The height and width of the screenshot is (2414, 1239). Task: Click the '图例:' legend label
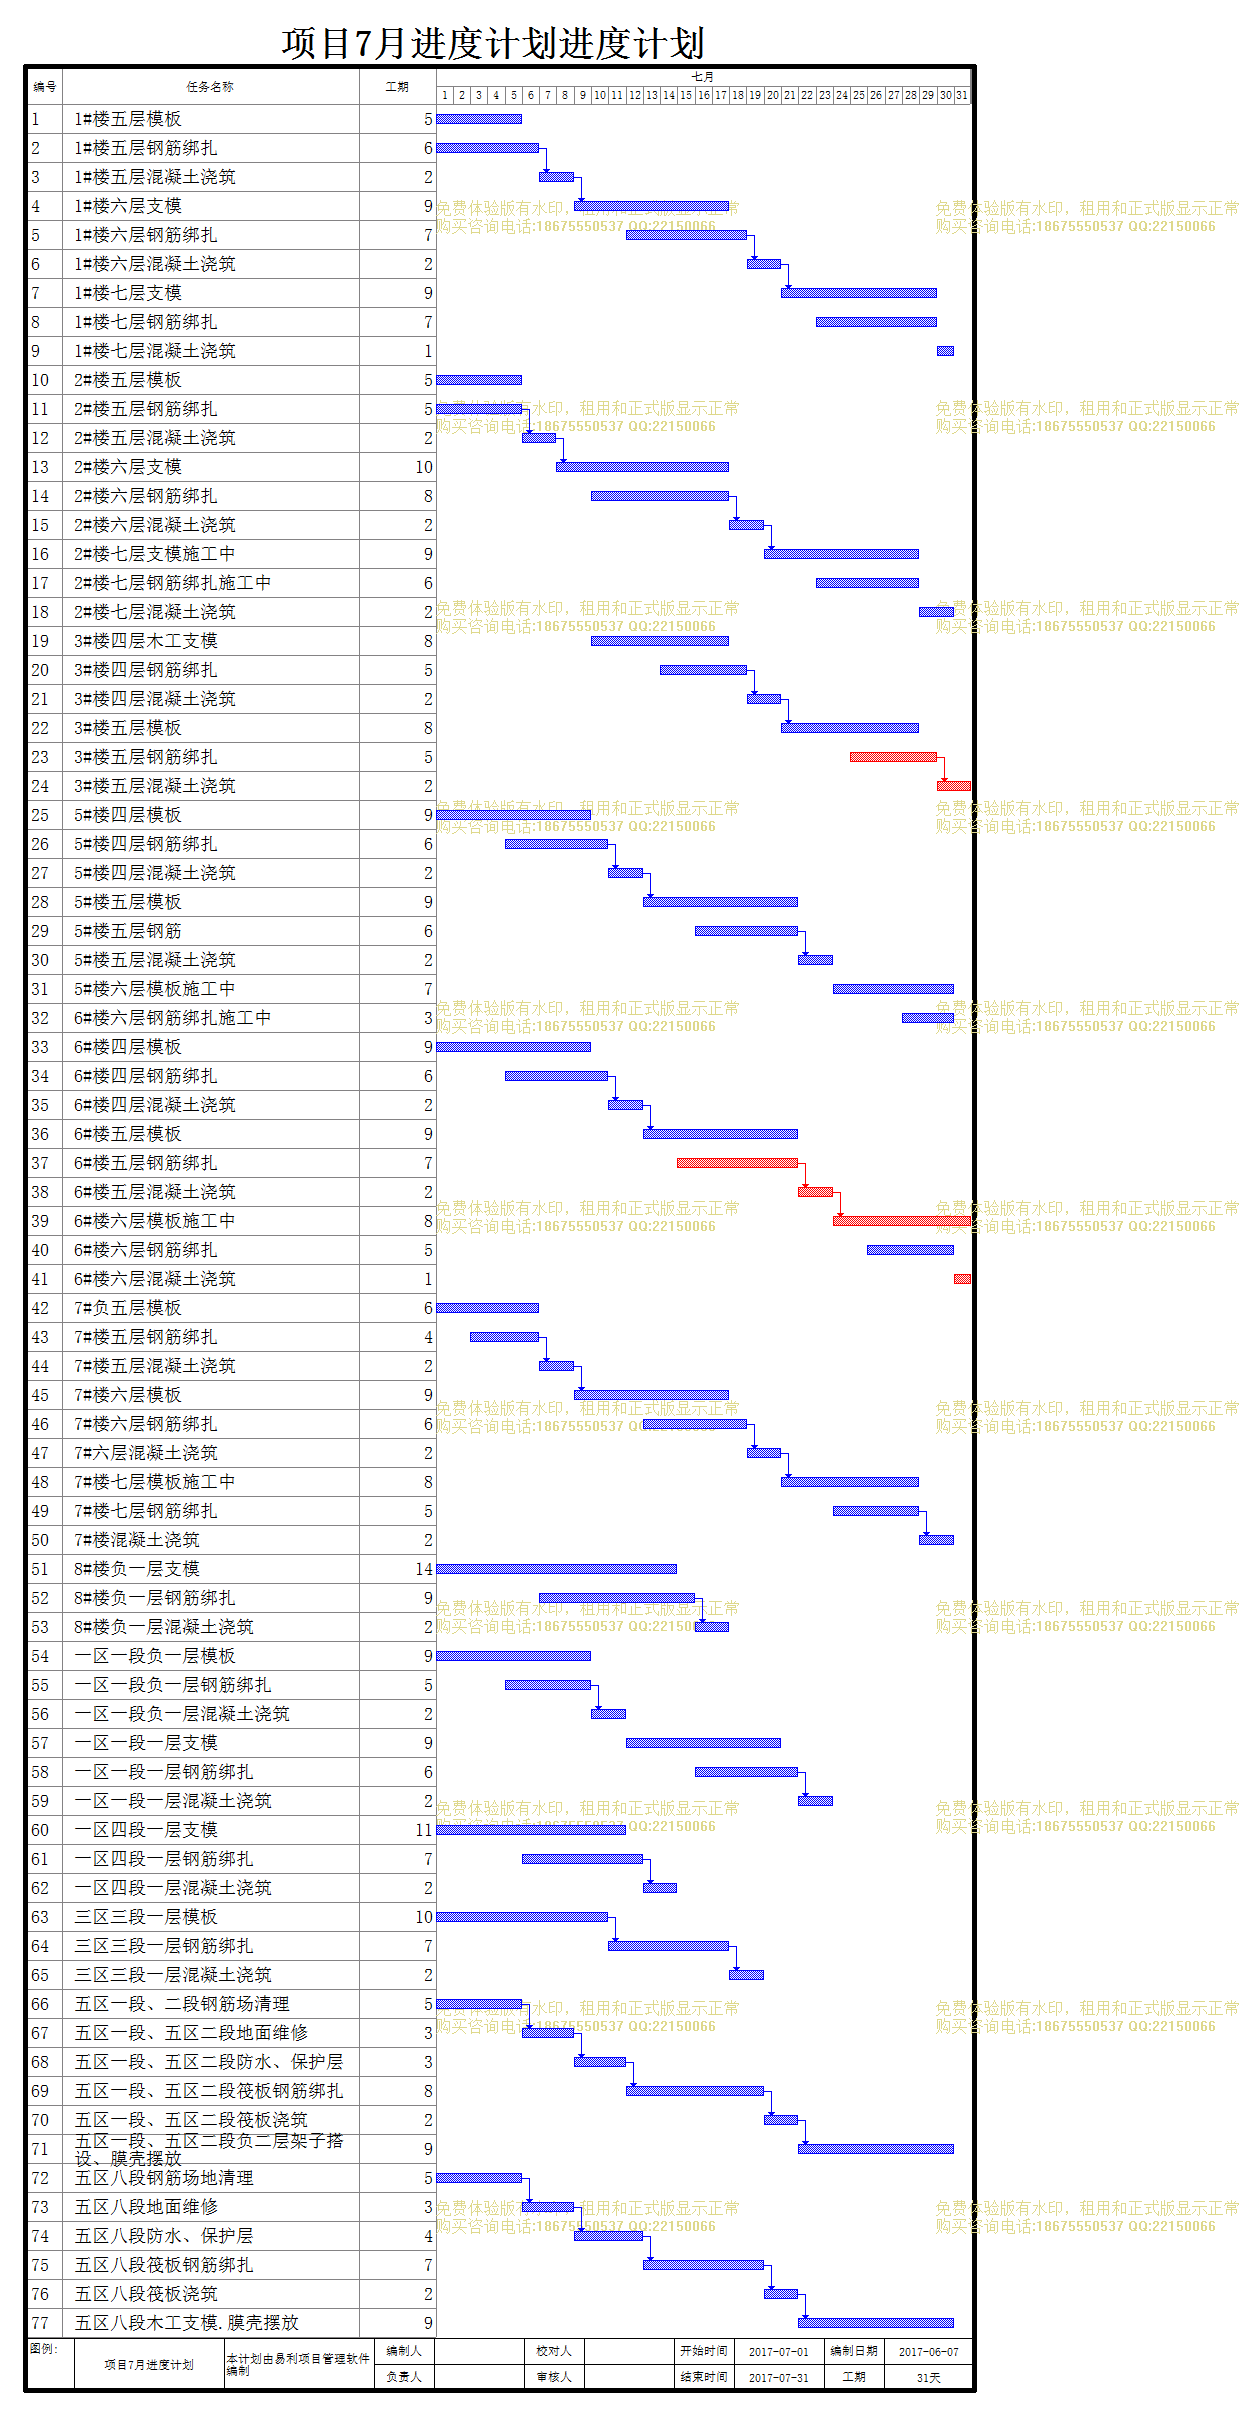coord(44,2349)
